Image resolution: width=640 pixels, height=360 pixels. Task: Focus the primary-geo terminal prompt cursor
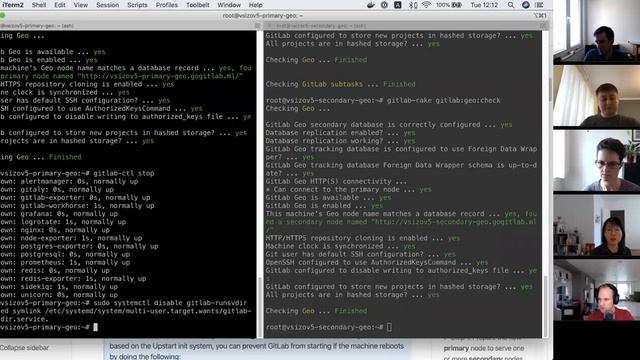tap(96, 327)
